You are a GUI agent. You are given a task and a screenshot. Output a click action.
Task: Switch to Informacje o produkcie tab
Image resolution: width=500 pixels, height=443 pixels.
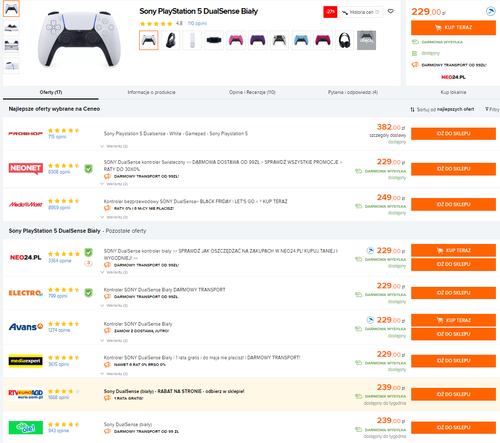151,92
